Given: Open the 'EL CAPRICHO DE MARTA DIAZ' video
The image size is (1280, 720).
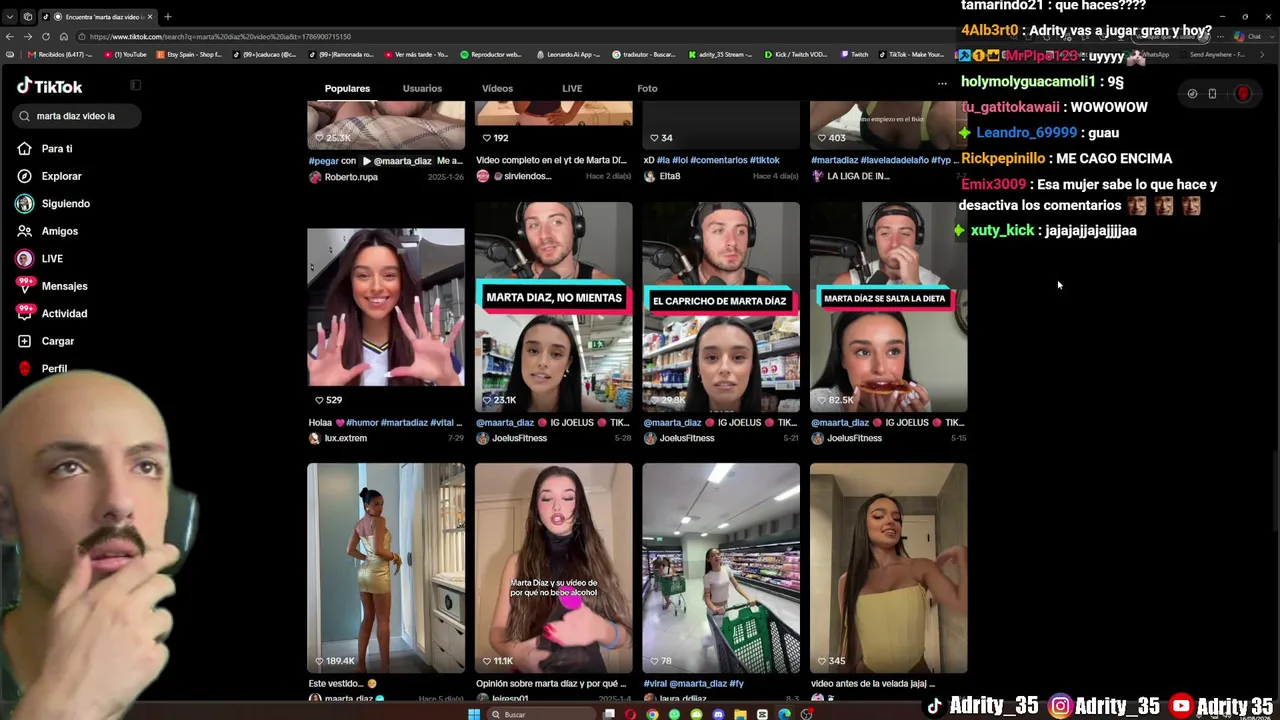Looking at the screenshot, I should (721, 307).
